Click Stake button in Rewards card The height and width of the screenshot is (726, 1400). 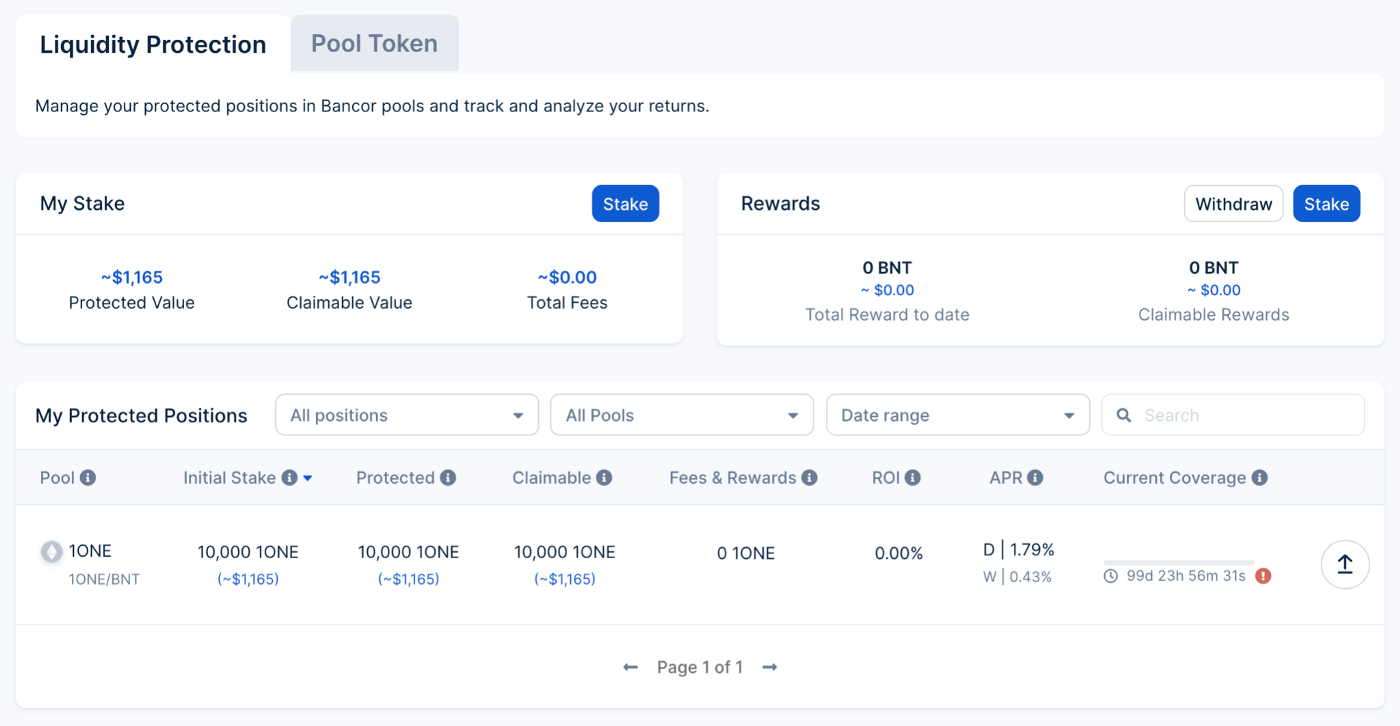1327,204
